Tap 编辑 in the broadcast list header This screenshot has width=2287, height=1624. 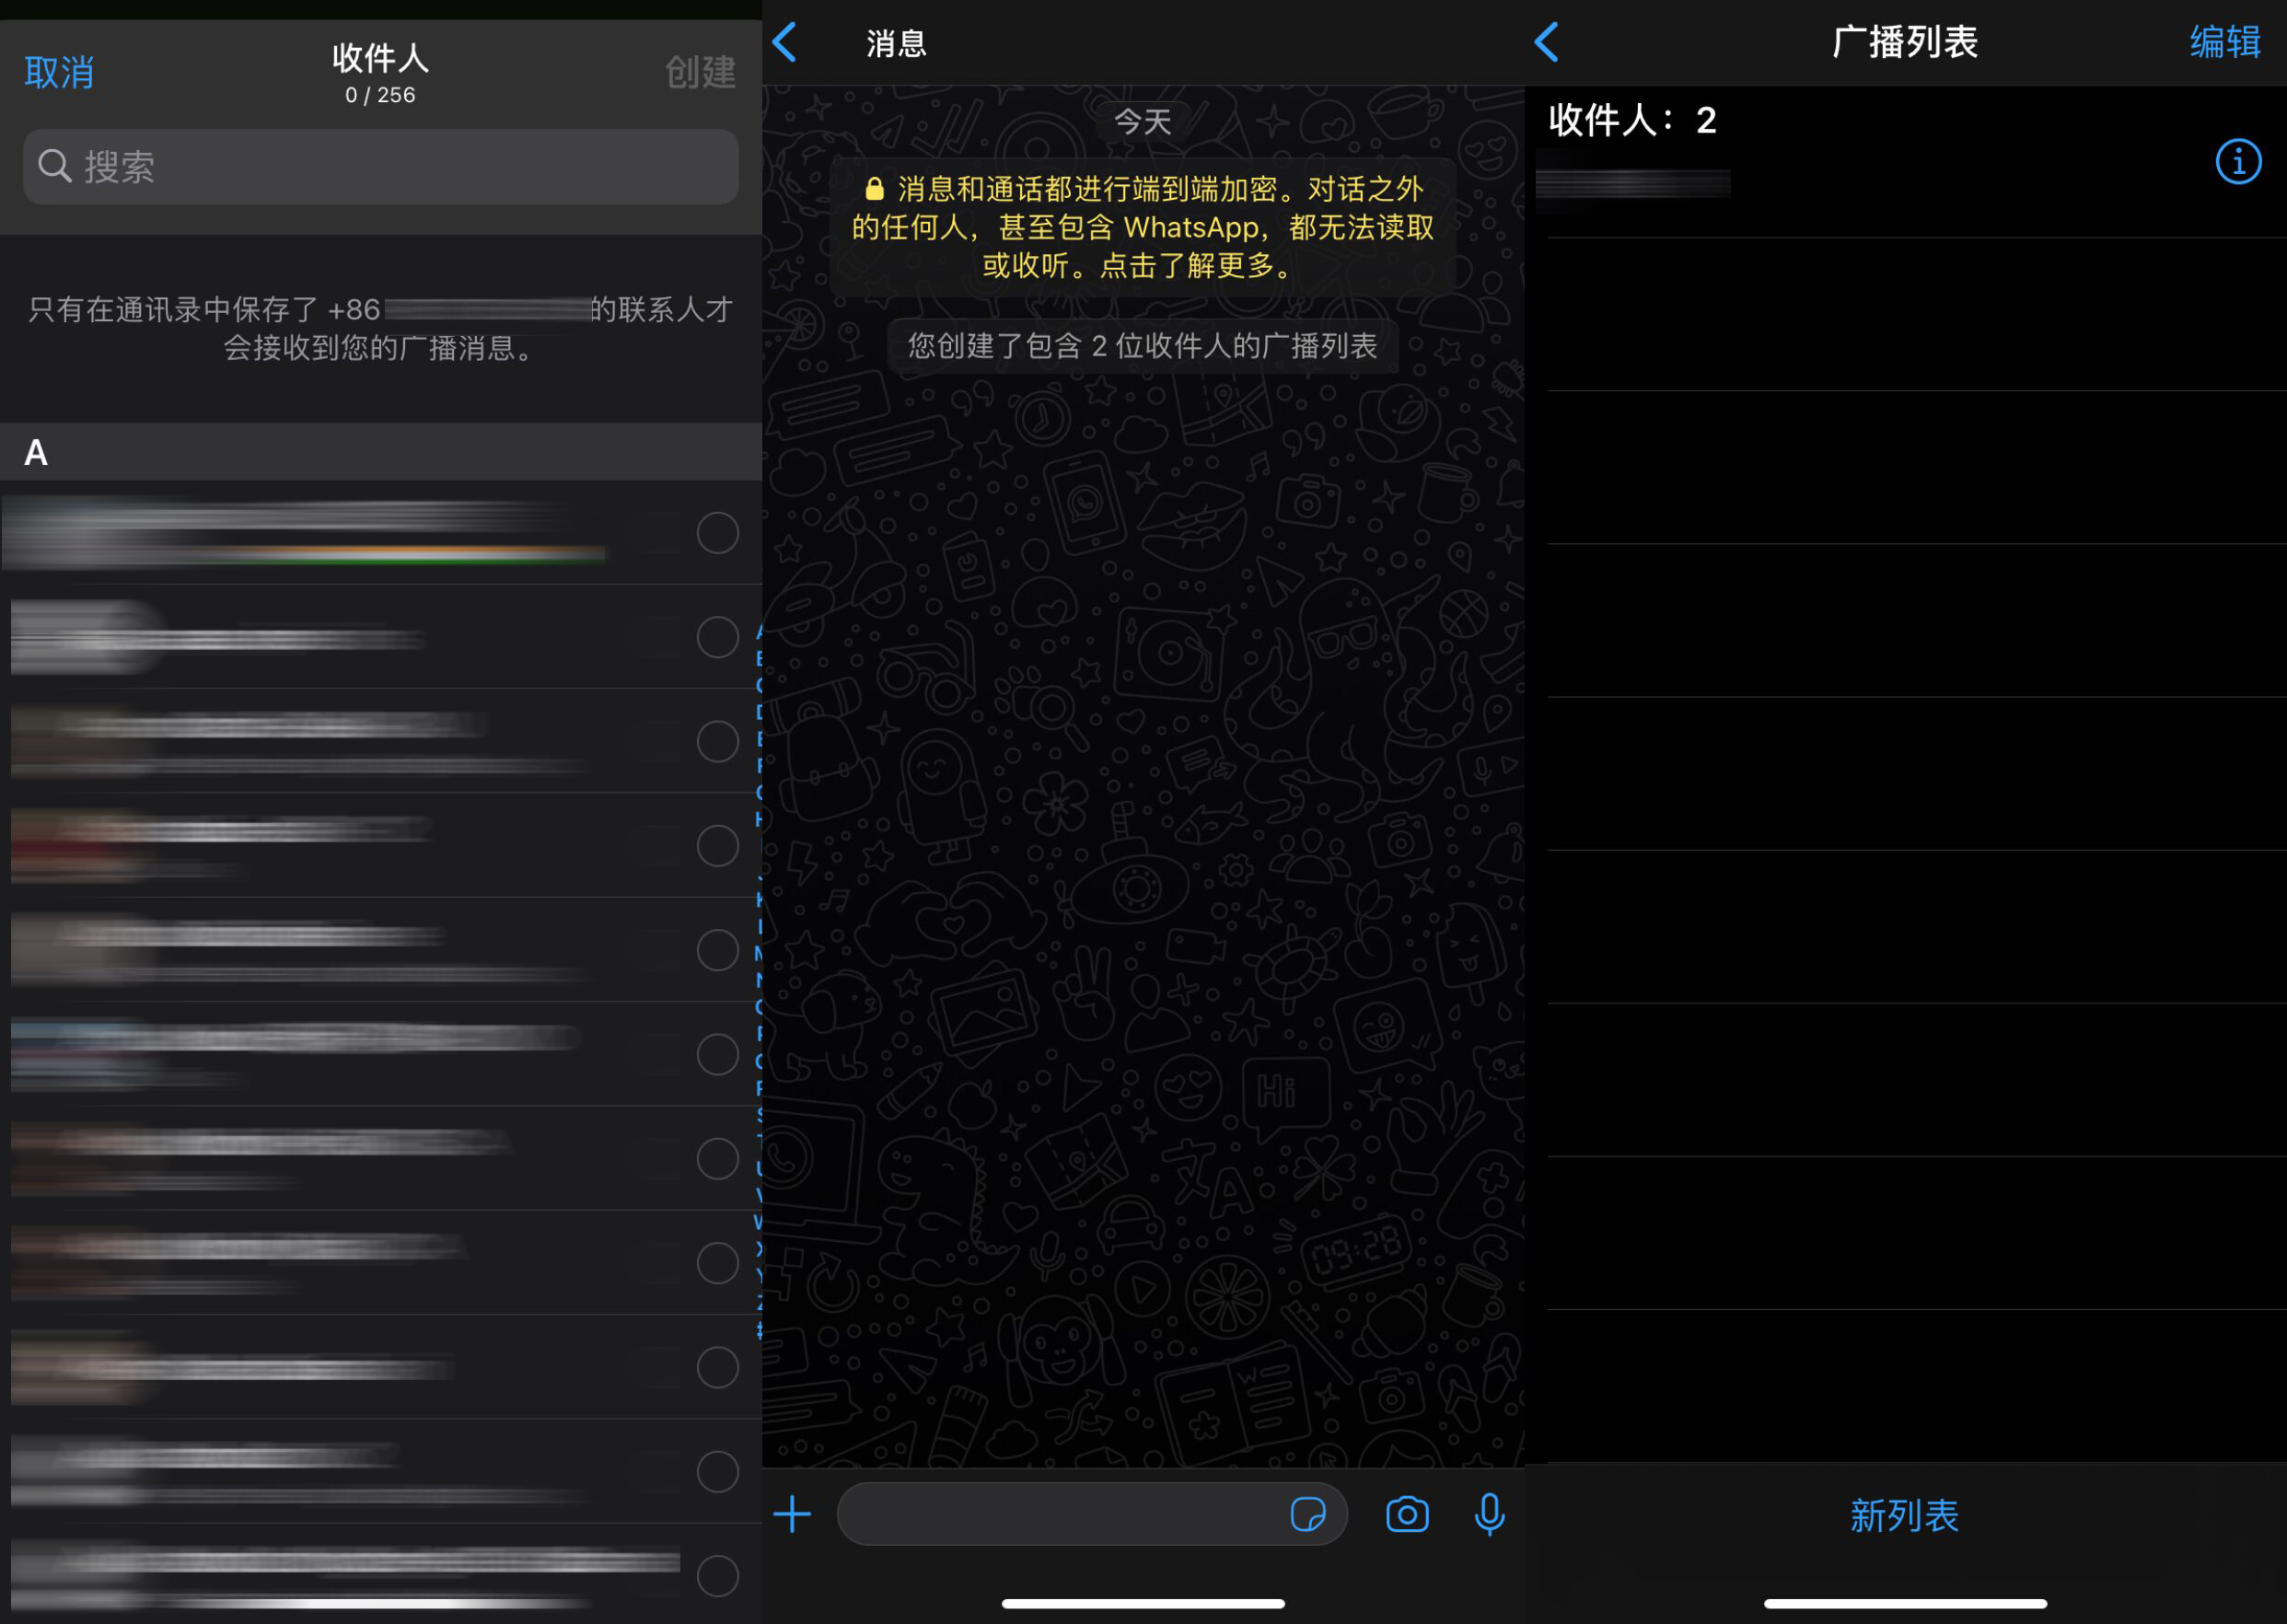[x=2224, y=43]
